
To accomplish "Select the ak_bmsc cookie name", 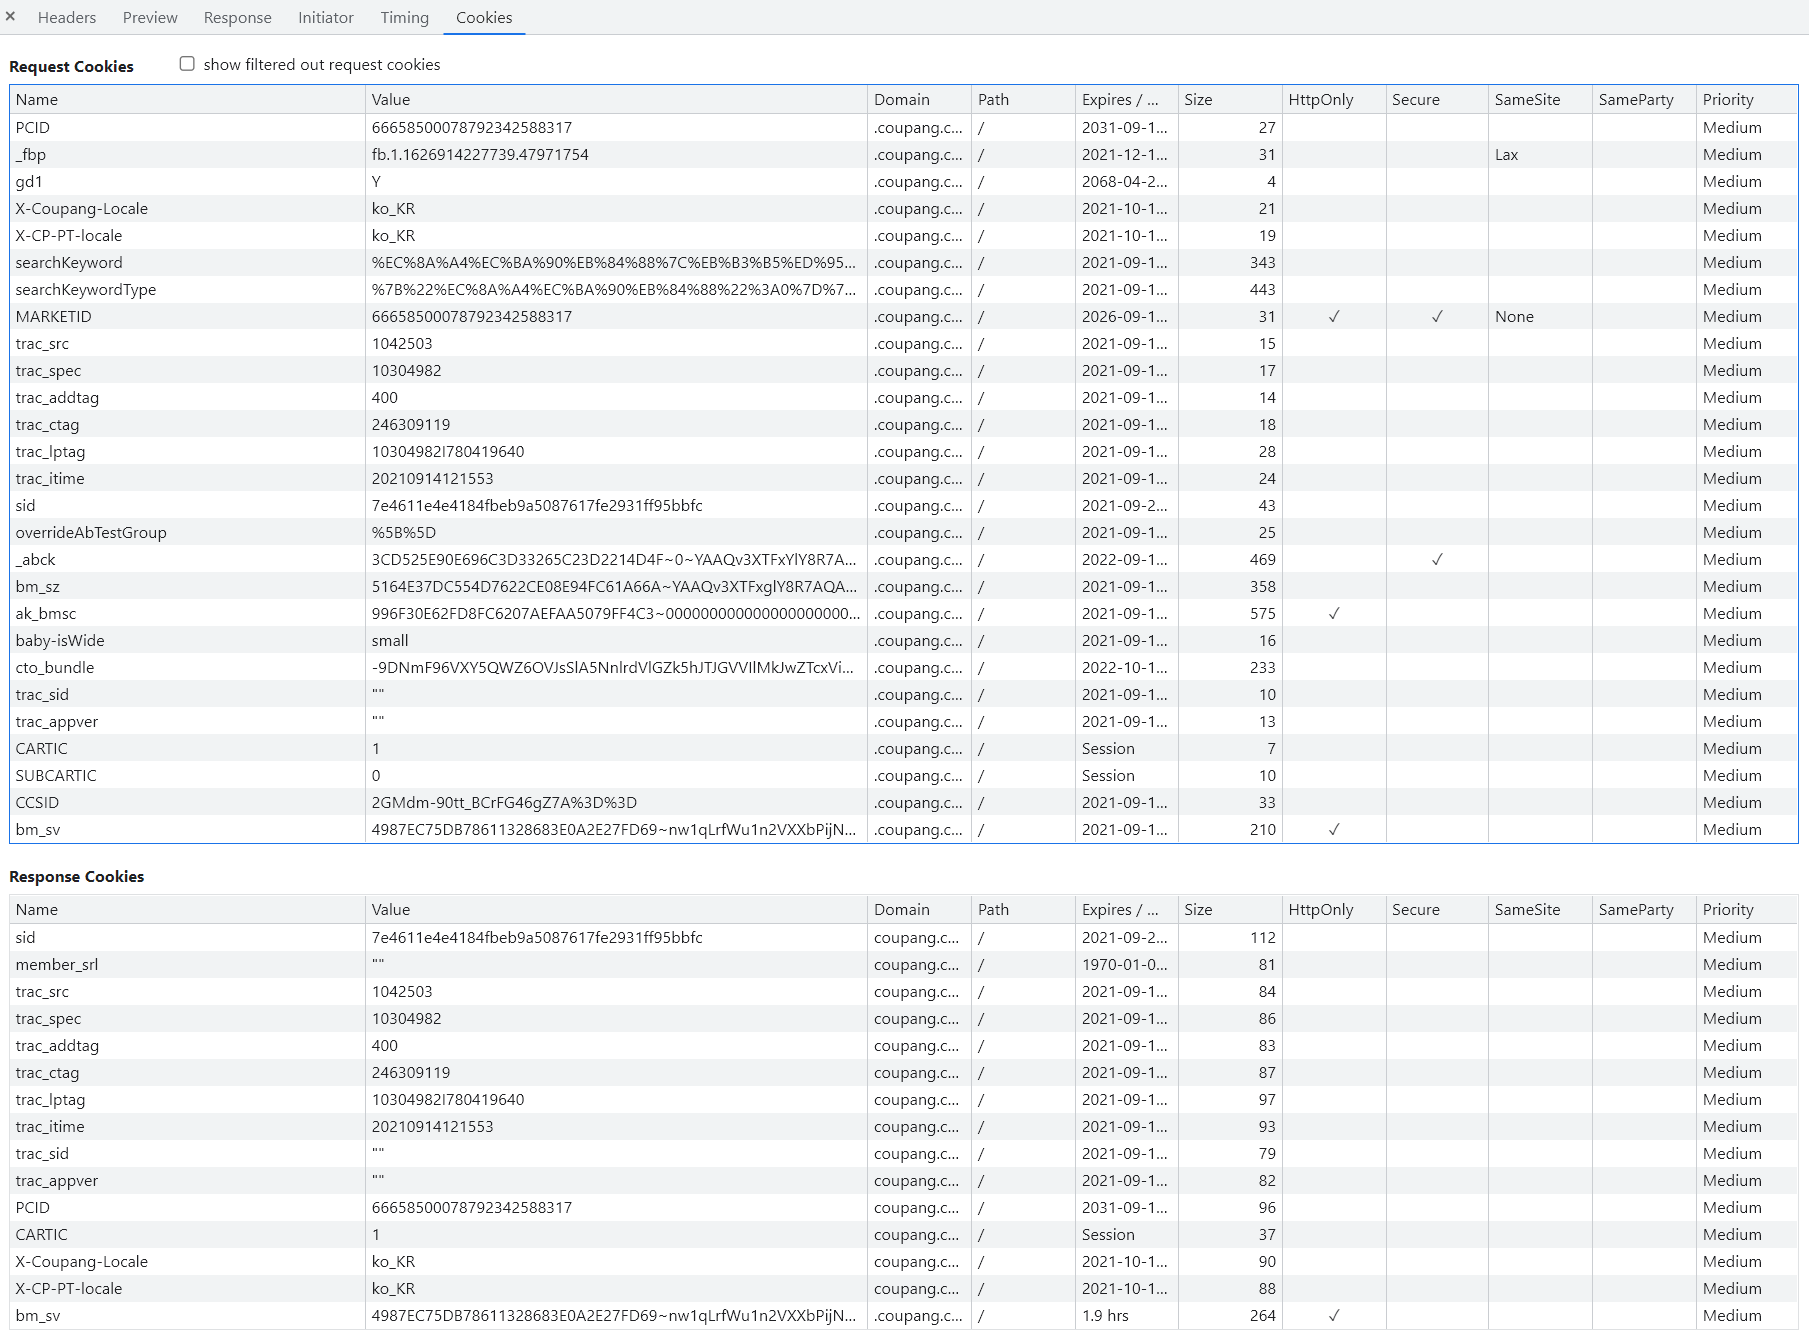I will pos(46,614).
